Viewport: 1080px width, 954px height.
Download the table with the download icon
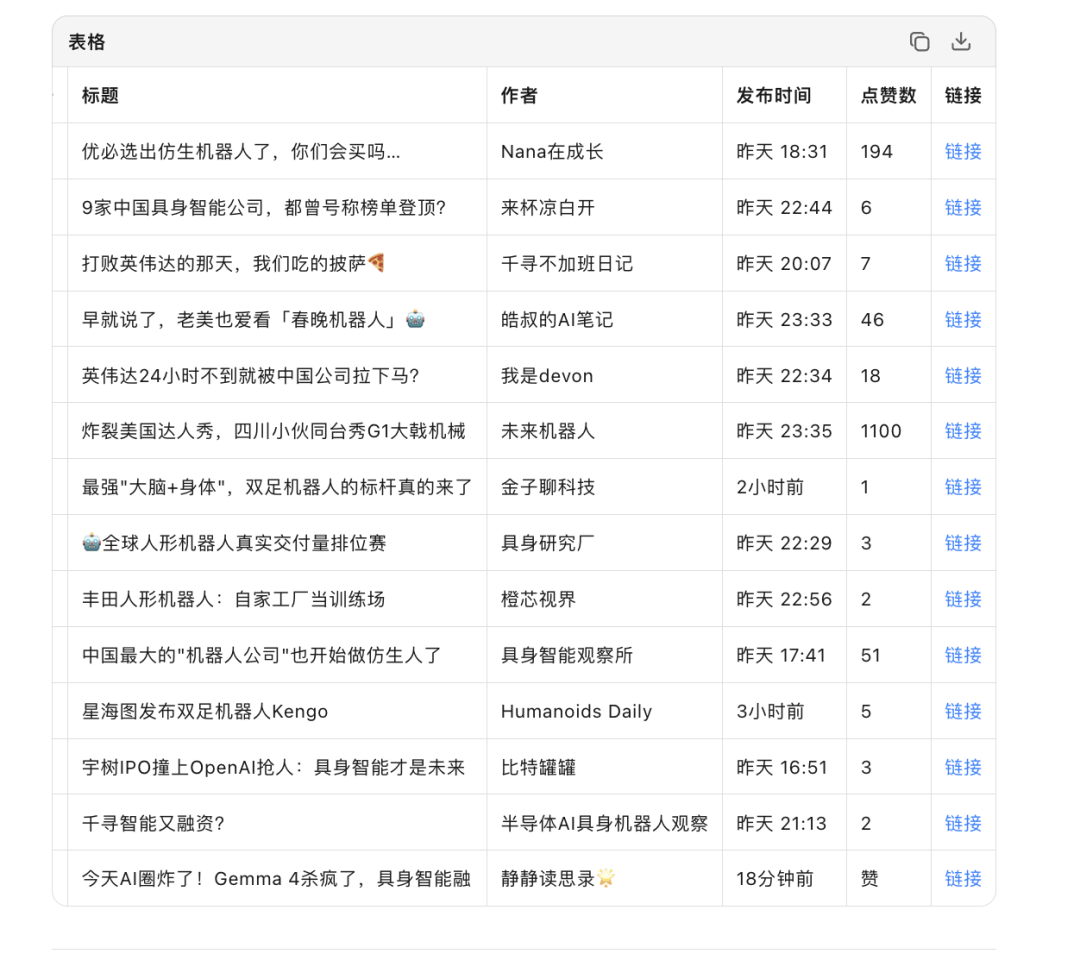[x=961, y=41]
